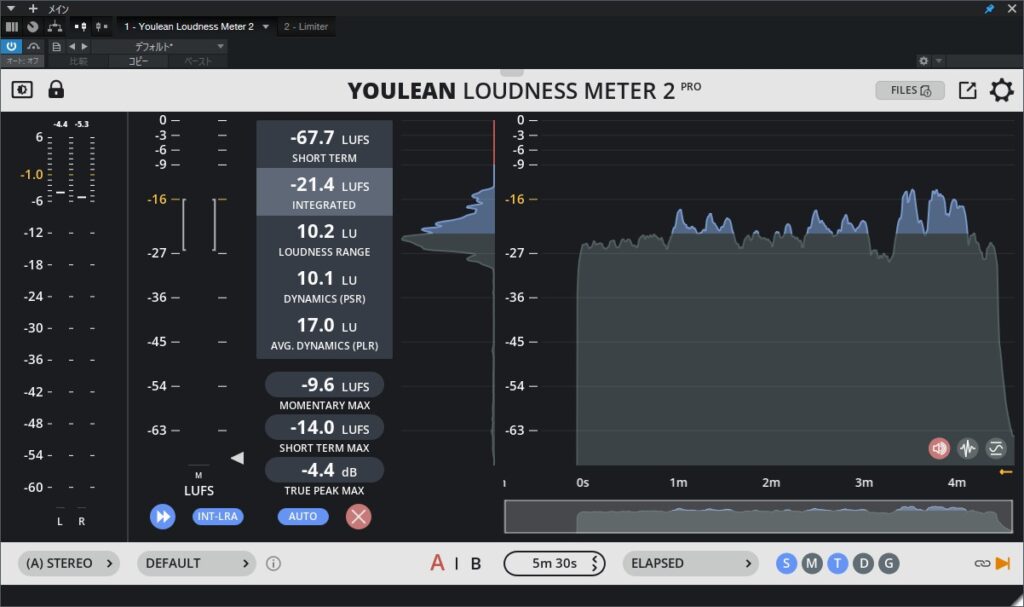
Task: Click the ペースト paste button
Action: coord(198,61)
